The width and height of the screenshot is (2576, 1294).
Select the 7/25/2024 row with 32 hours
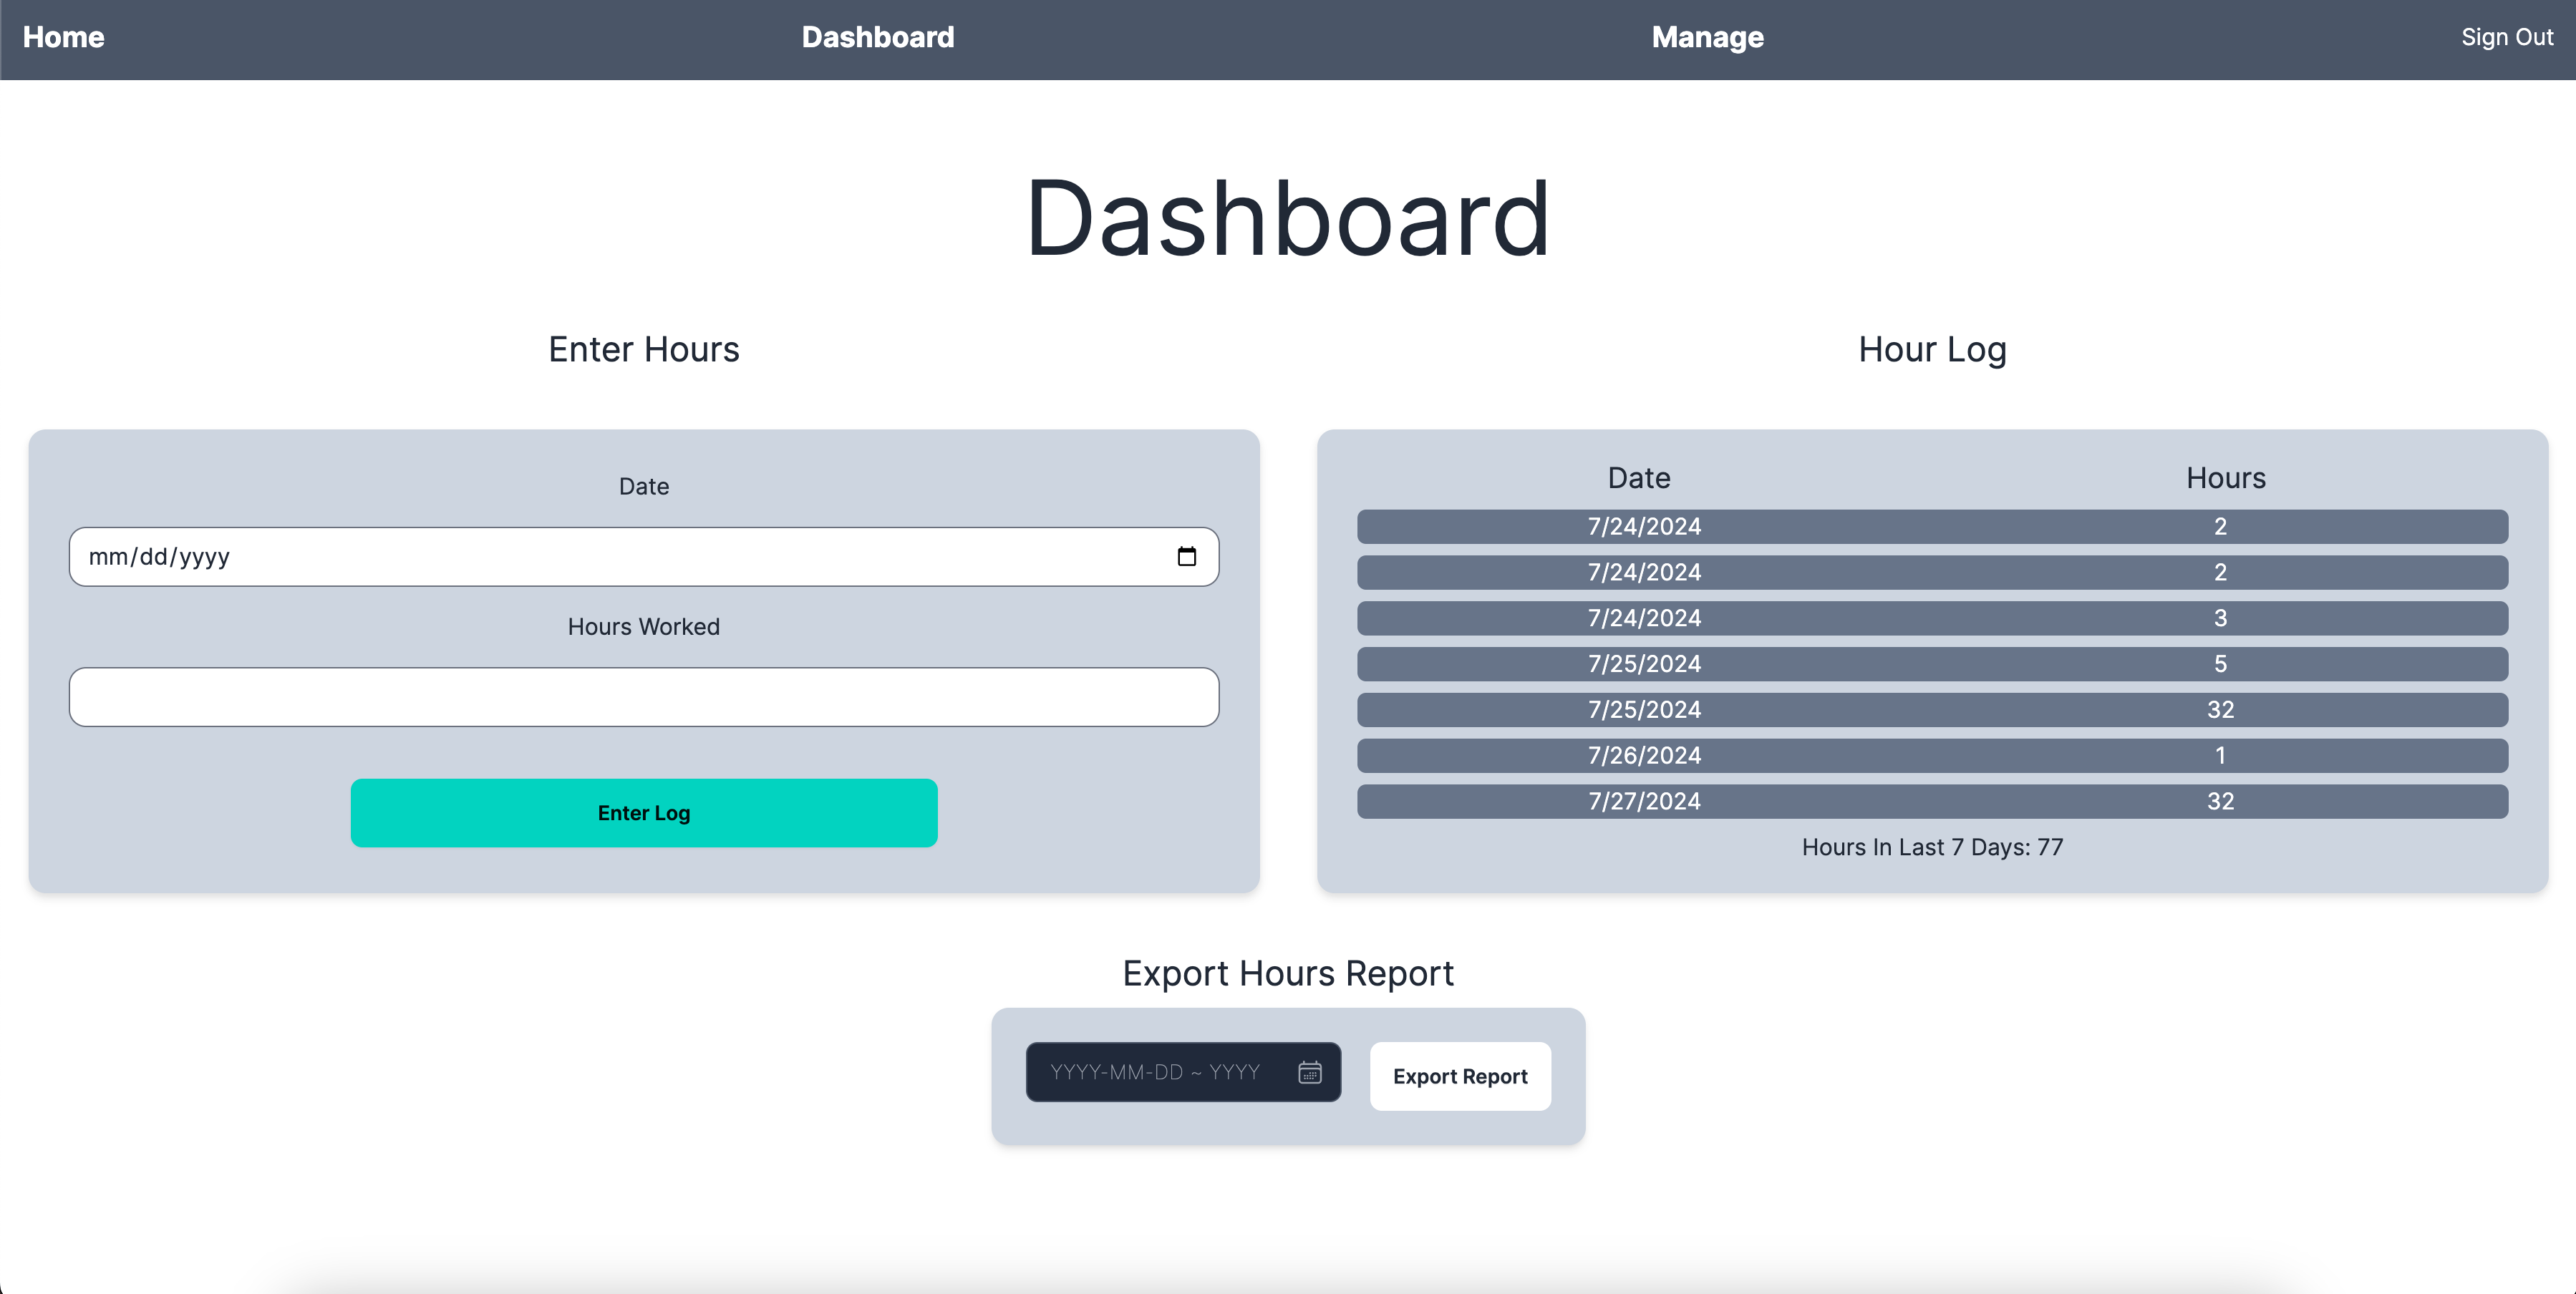(x=1931, y=710)
